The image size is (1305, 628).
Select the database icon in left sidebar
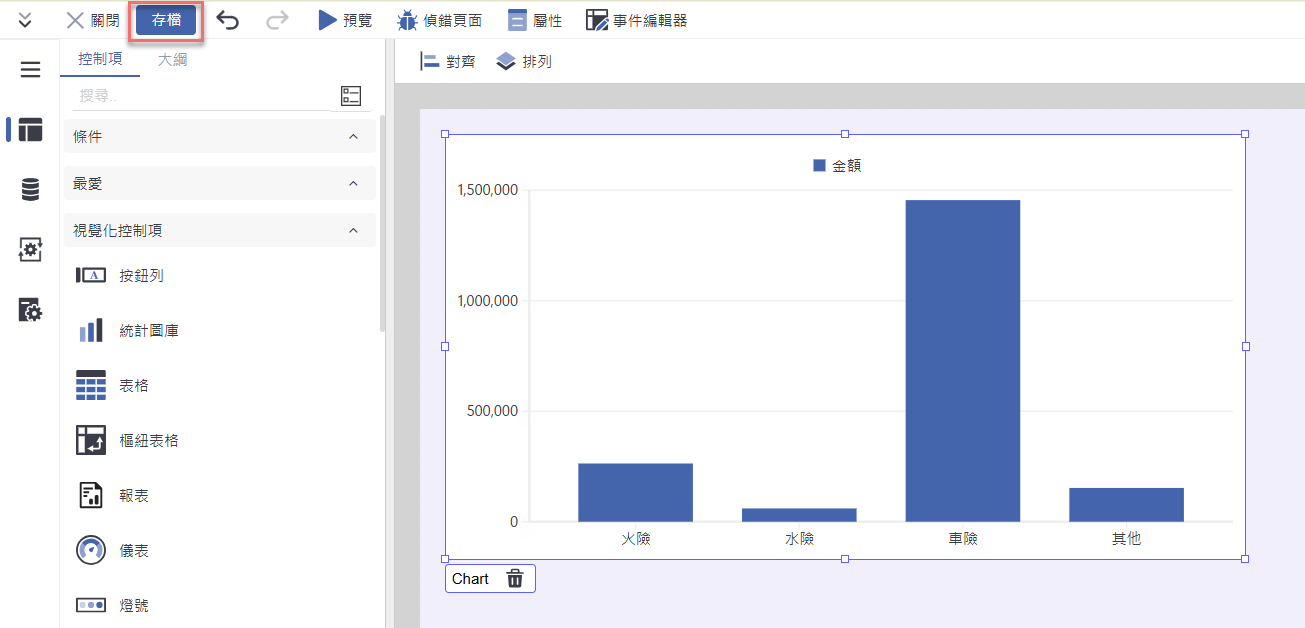coord(30,190)
